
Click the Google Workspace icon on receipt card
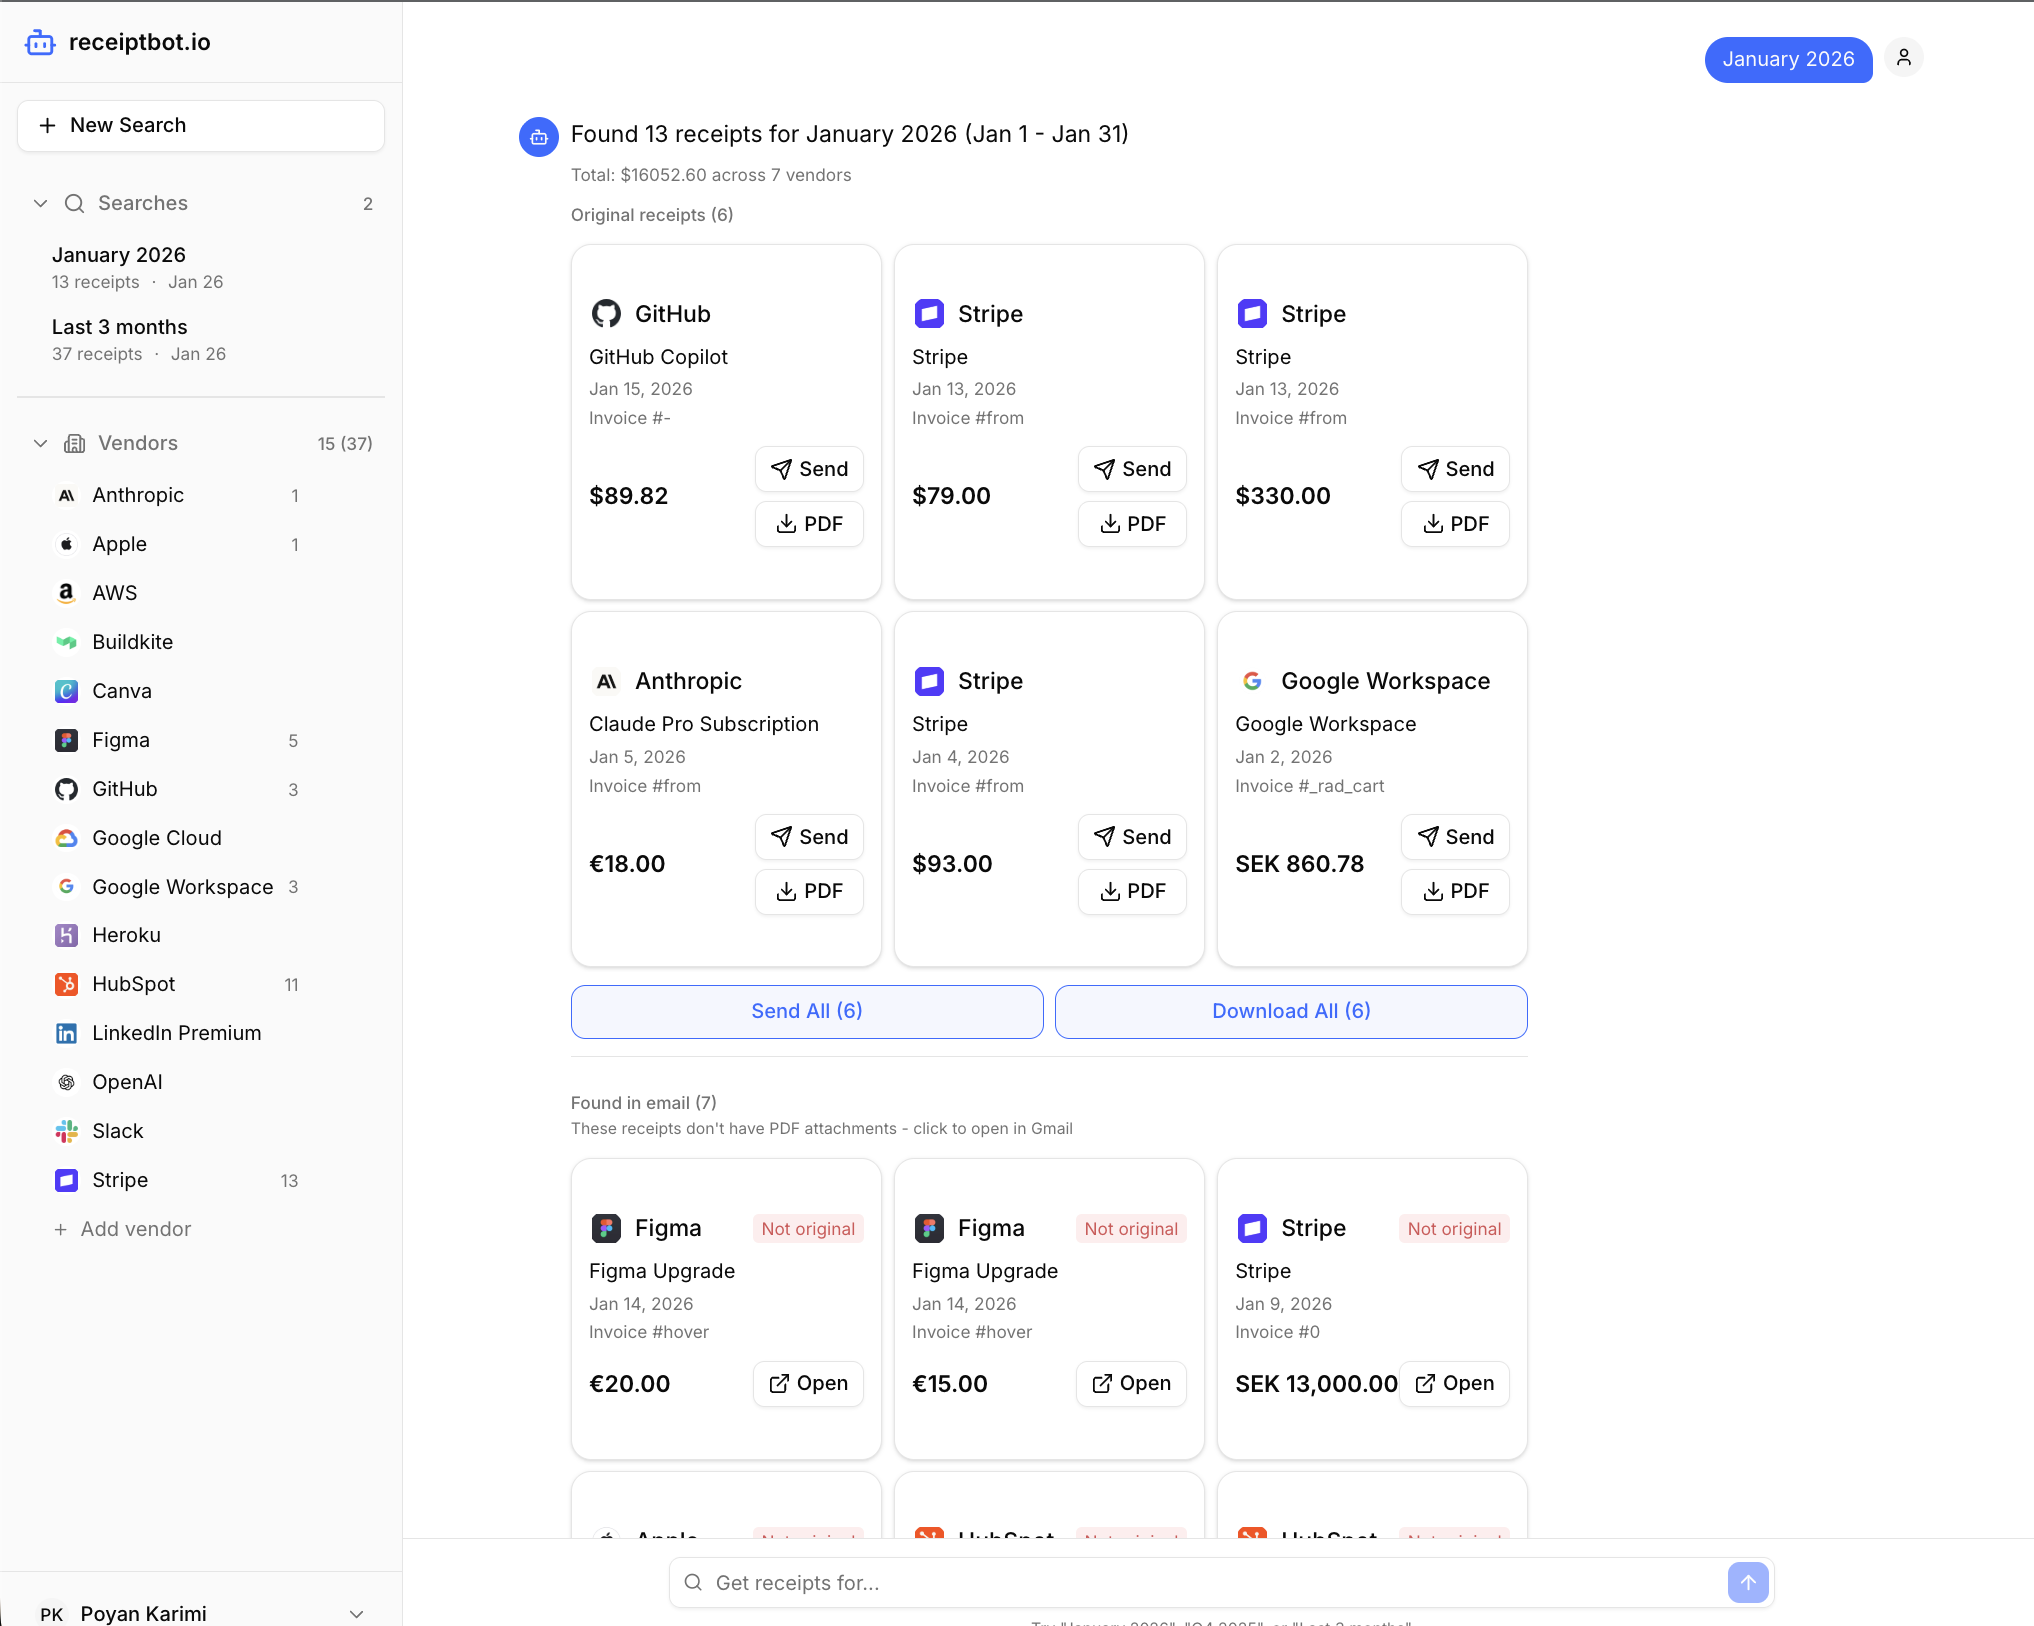tap(1252, 681)
